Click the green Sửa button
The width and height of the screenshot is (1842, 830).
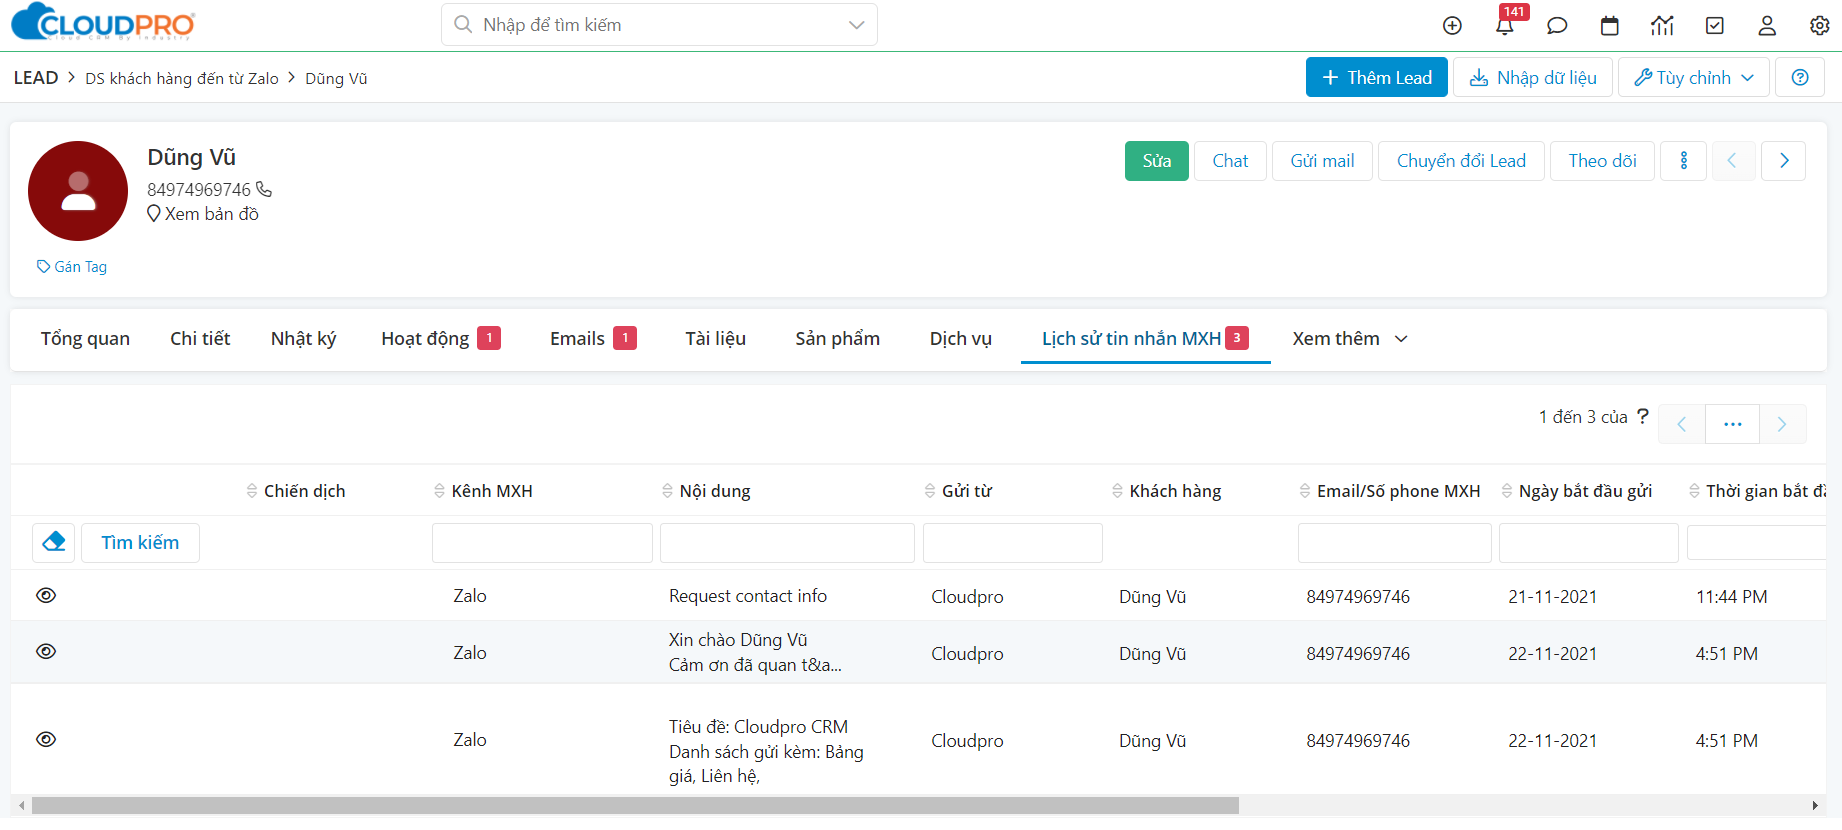point(1157,161)
